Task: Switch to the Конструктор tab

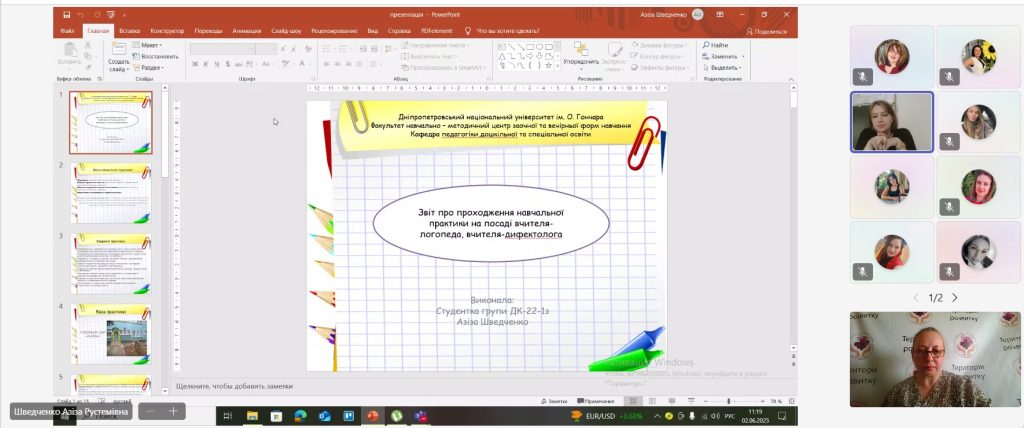Action: click(167, 31)
